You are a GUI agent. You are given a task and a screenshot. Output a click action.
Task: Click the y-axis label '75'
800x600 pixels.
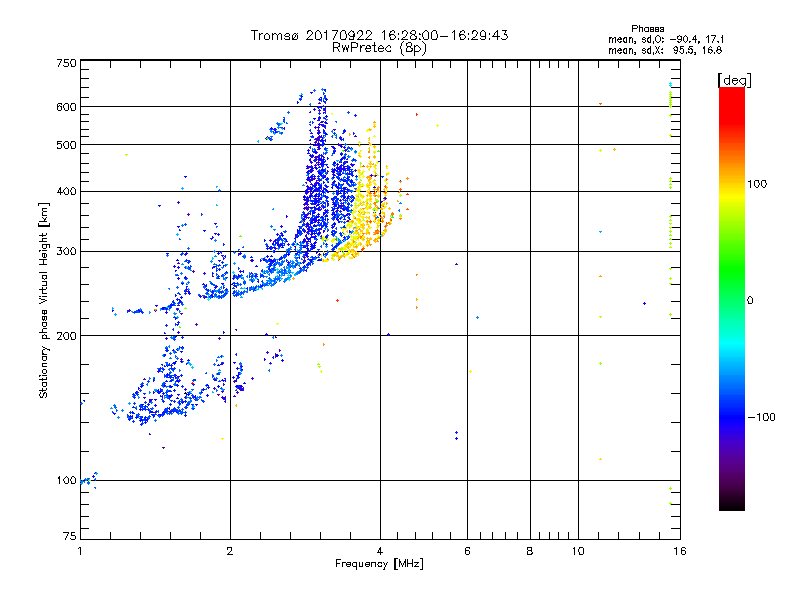[70, 536]
